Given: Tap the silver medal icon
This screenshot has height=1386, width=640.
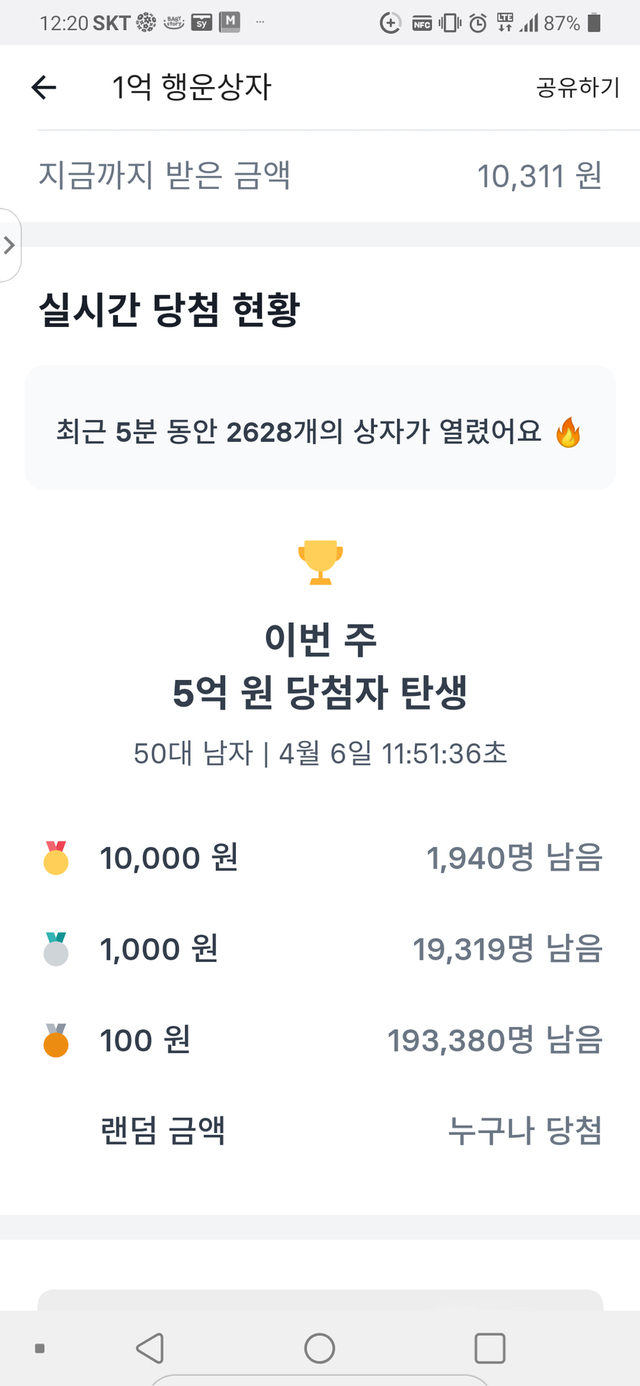Looking at the screenshot, I should 56,949.
